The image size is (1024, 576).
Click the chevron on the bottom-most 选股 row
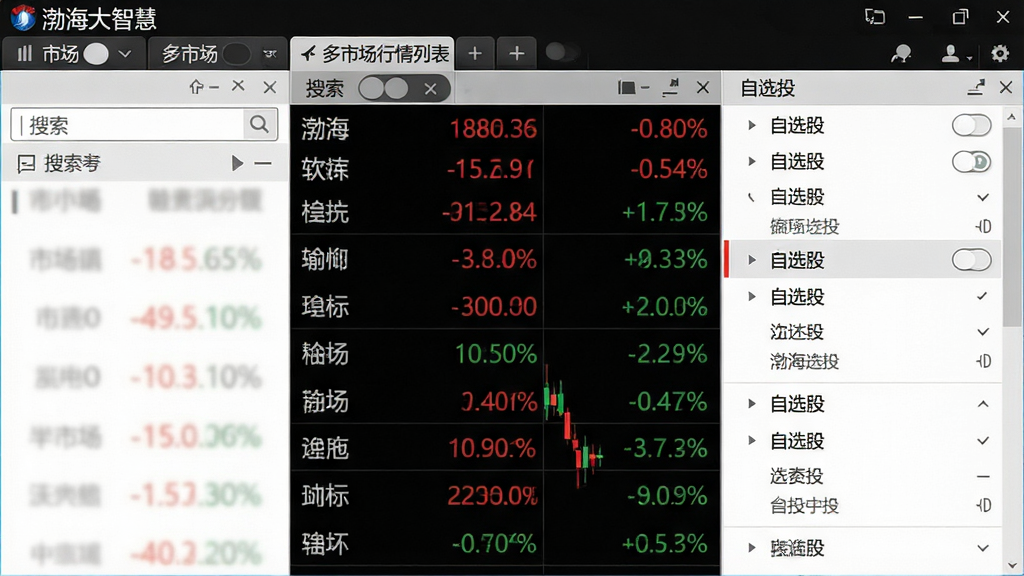[x=983, y=548]
